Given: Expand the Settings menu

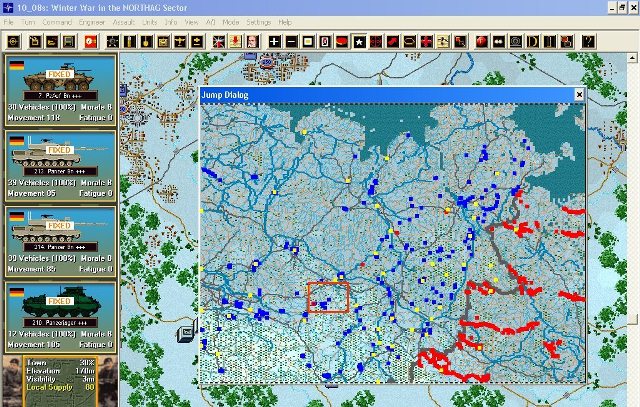Looking at the screenshot, I should [258, 21].
